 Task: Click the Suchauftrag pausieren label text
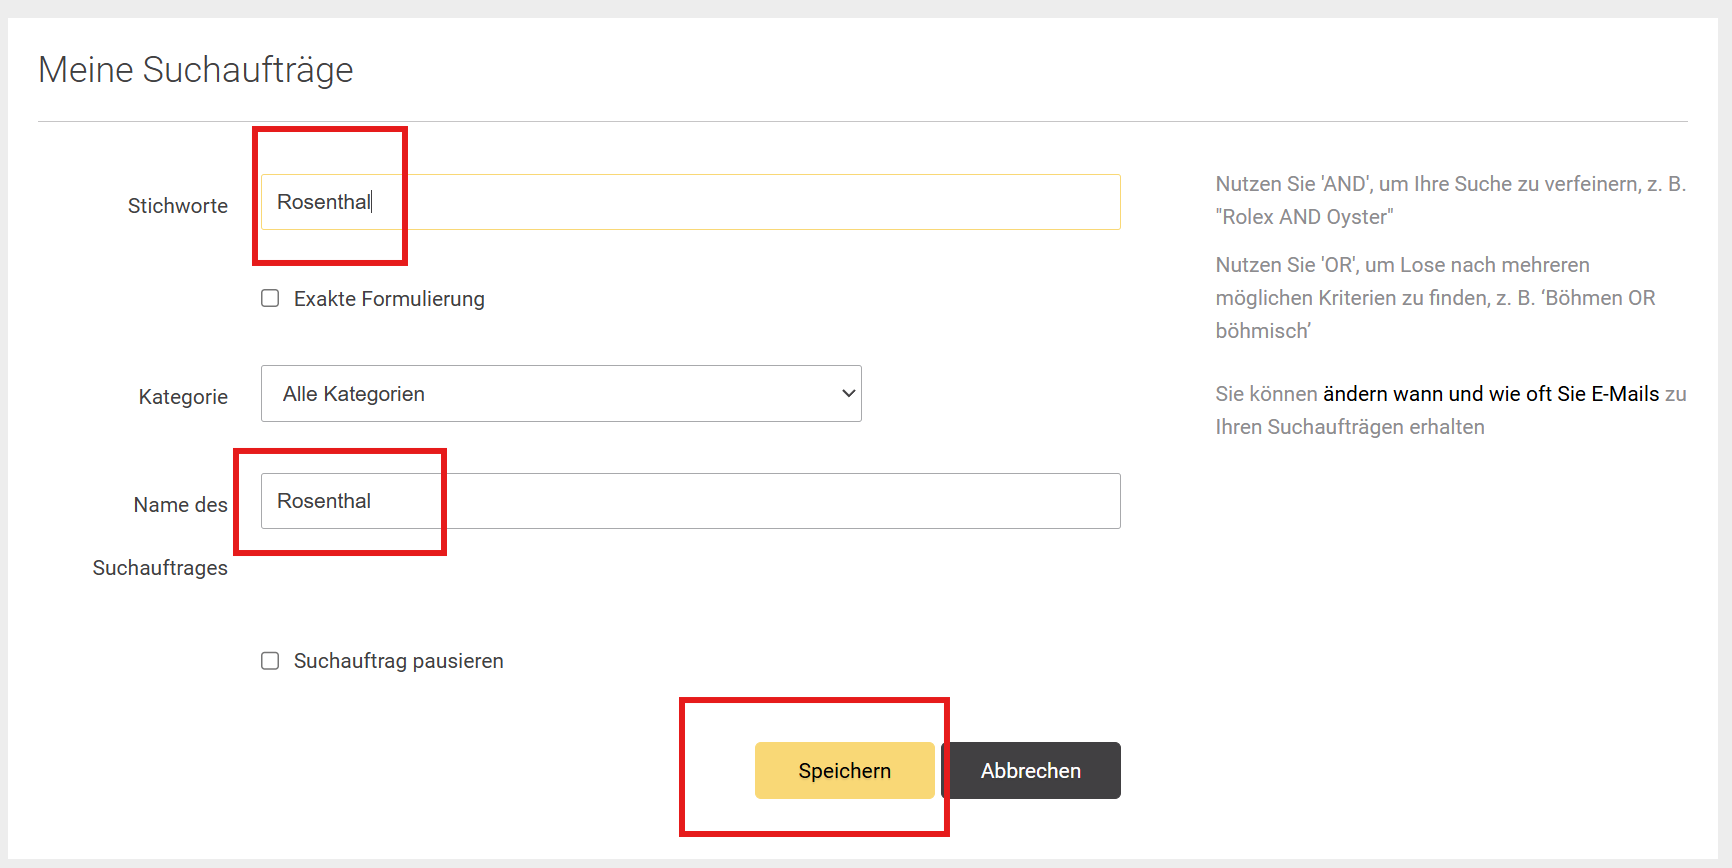pos(398,661)
